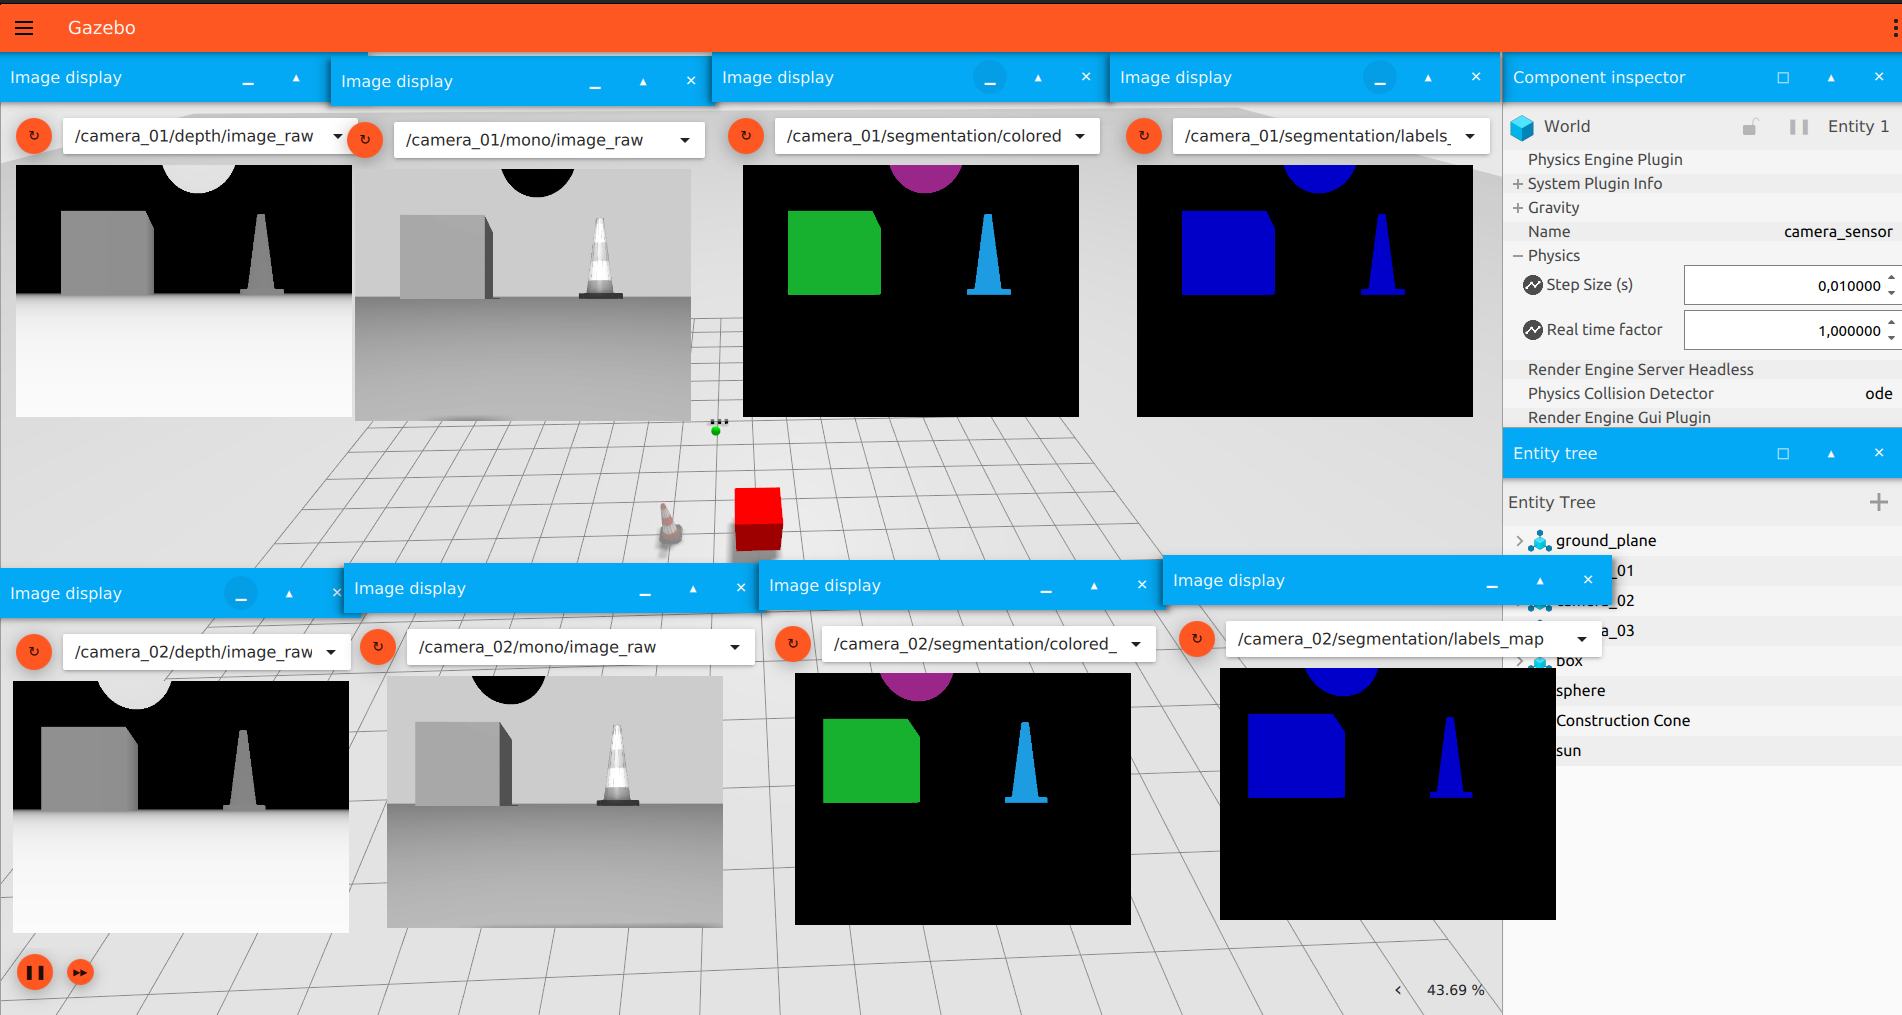Expand the ground_plane entity in Entity Tree
Image resolution: width=1902 pixels, height=1015 pixels.
(1522, 540)
